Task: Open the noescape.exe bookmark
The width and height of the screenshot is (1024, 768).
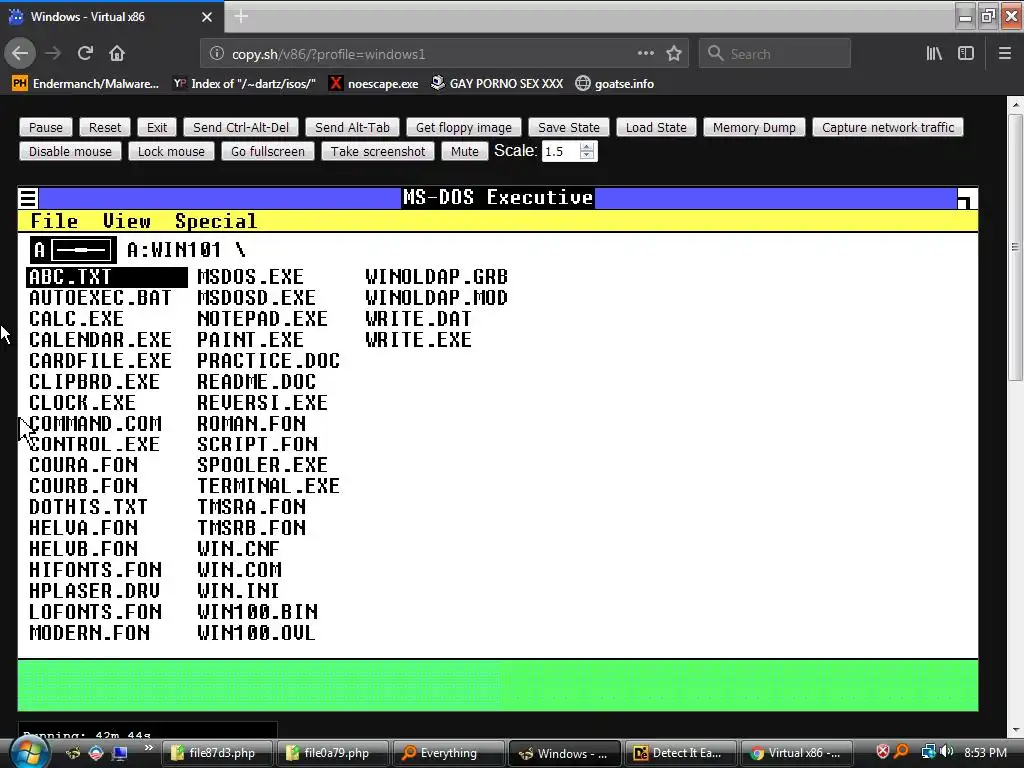Action: (x=374, y=84)
